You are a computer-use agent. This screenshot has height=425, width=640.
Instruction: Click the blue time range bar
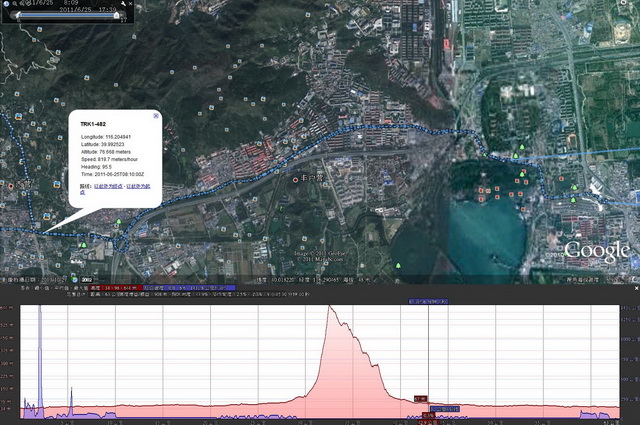coord(67,15)
